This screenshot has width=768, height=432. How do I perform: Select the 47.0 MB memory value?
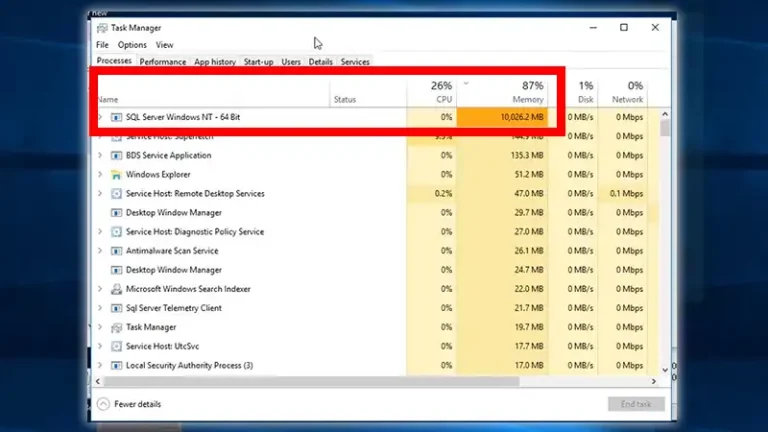pyautogui.click(x=528, y=193)
